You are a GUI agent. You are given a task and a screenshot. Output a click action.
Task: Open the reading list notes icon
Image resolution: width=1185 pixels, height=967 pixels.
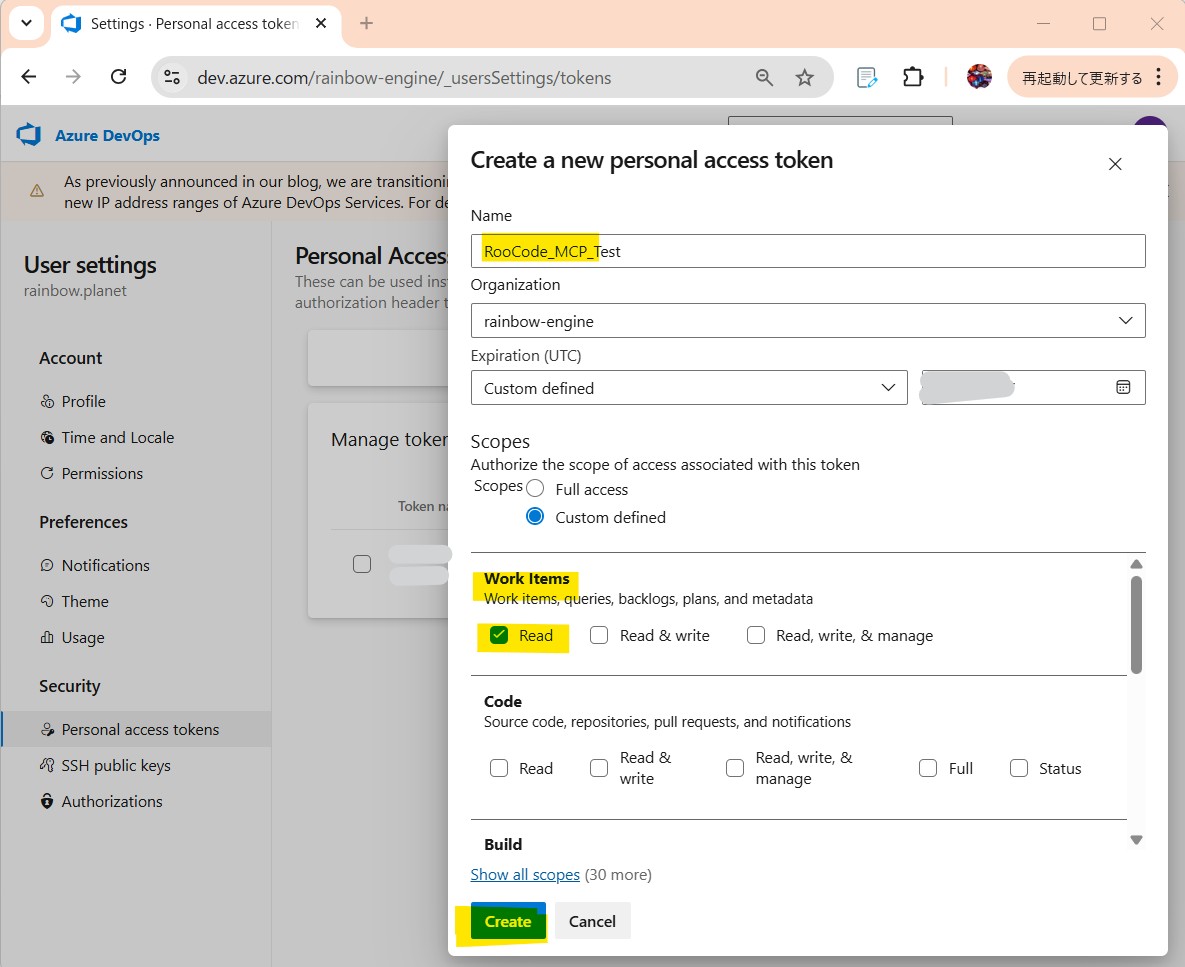pyautogui.click(x=867, y=77)
